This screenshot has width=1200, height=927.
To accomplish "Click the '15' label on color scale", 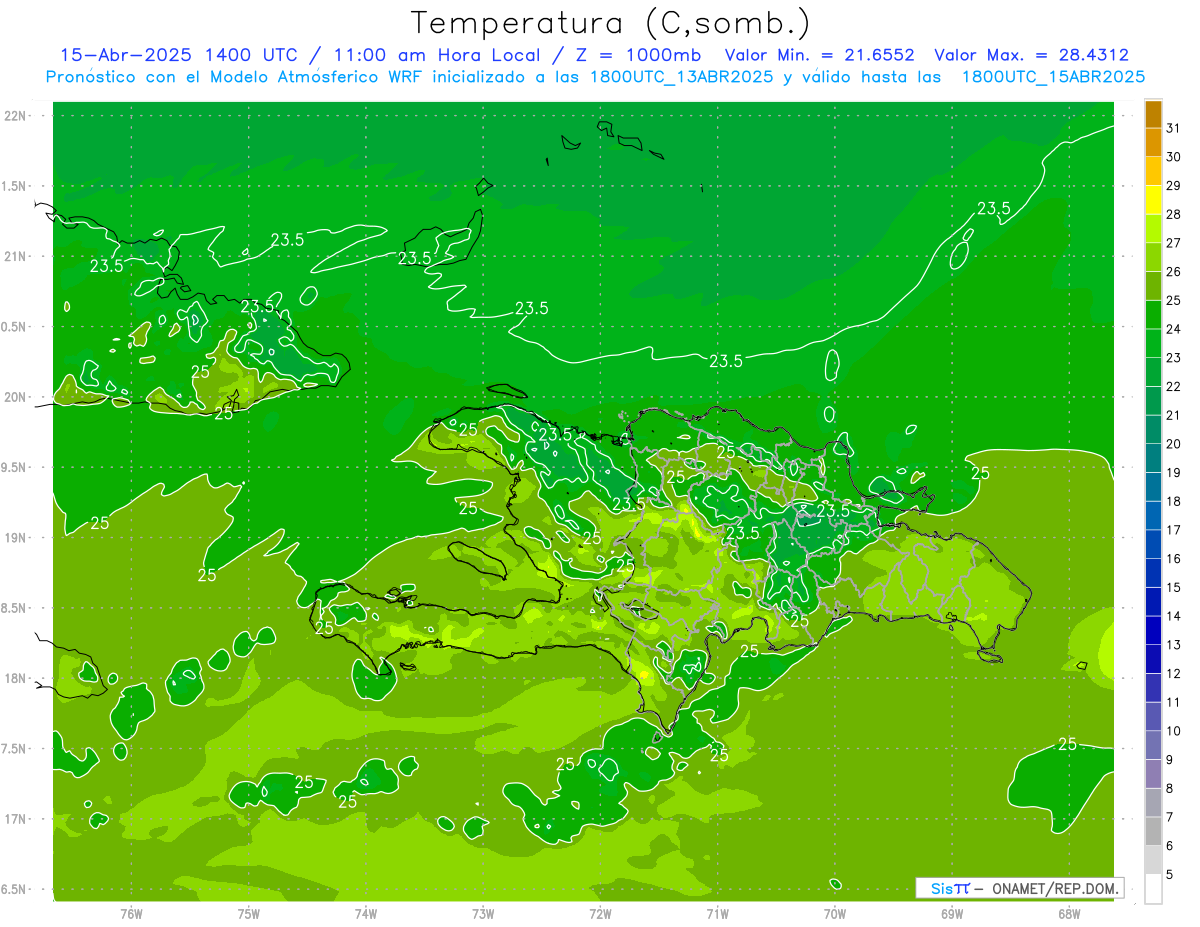I will point(1173,587).
